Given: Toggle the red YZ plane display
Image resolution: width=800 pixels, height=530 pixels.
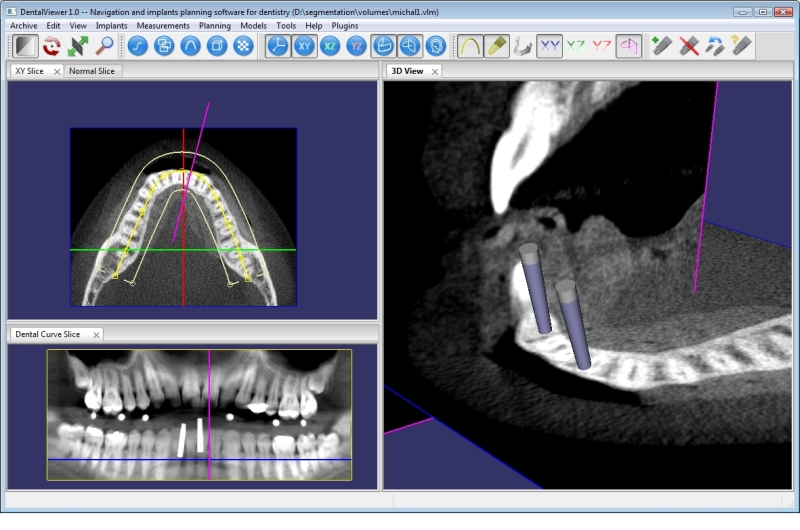Looking at the screenshot, I should [602, 46].
